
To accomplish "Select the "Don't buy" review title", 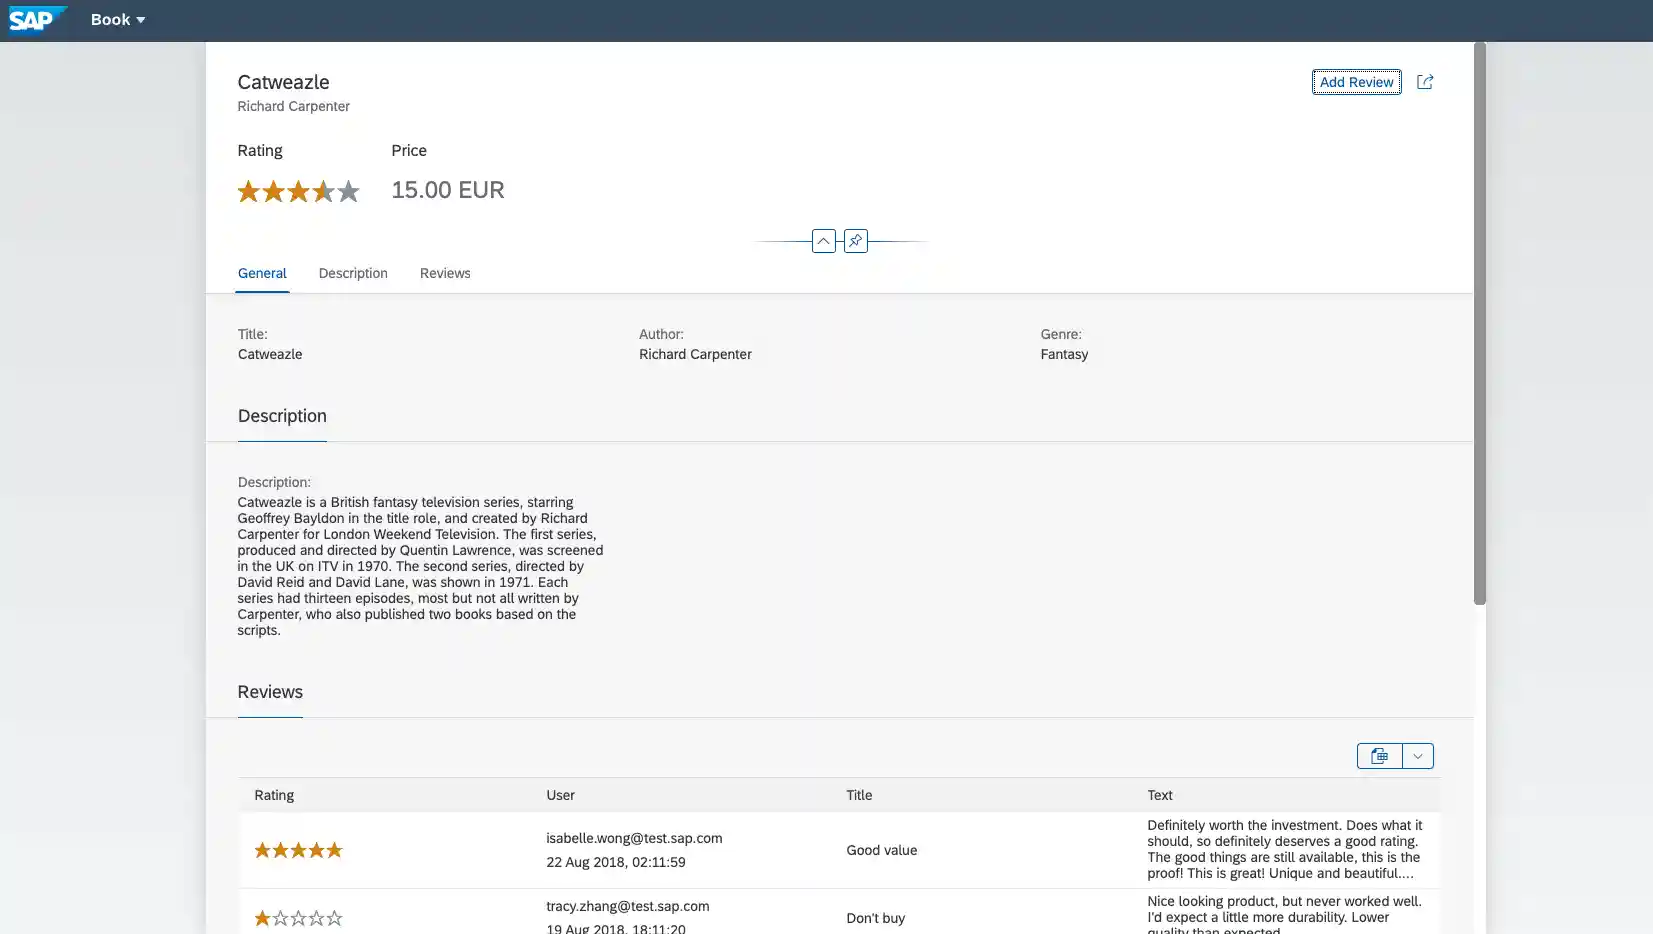I will [x=875, y=918].
